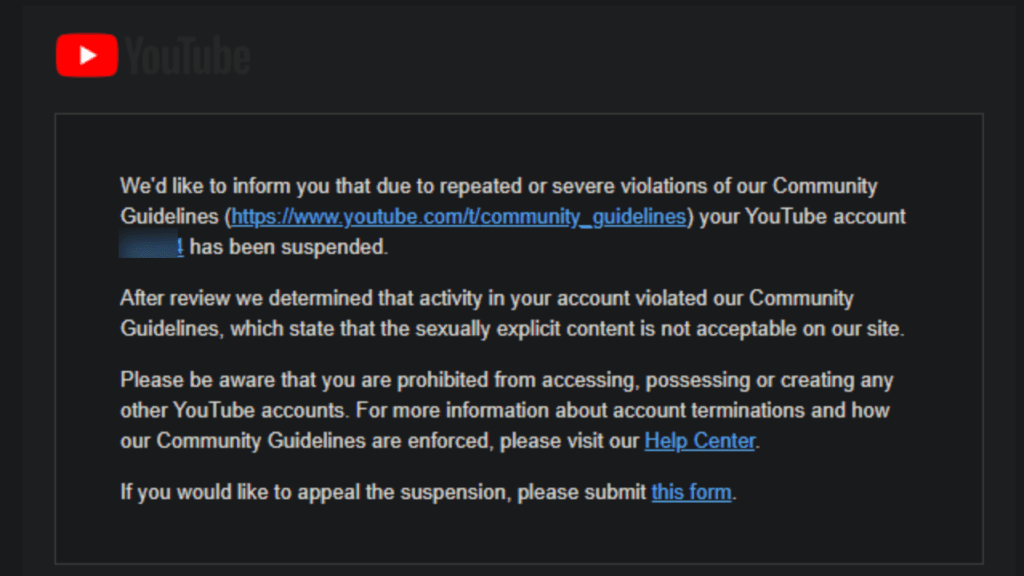Open the Help Center link
Viewport: 1024px width, 576px height.
pos(699,440)
